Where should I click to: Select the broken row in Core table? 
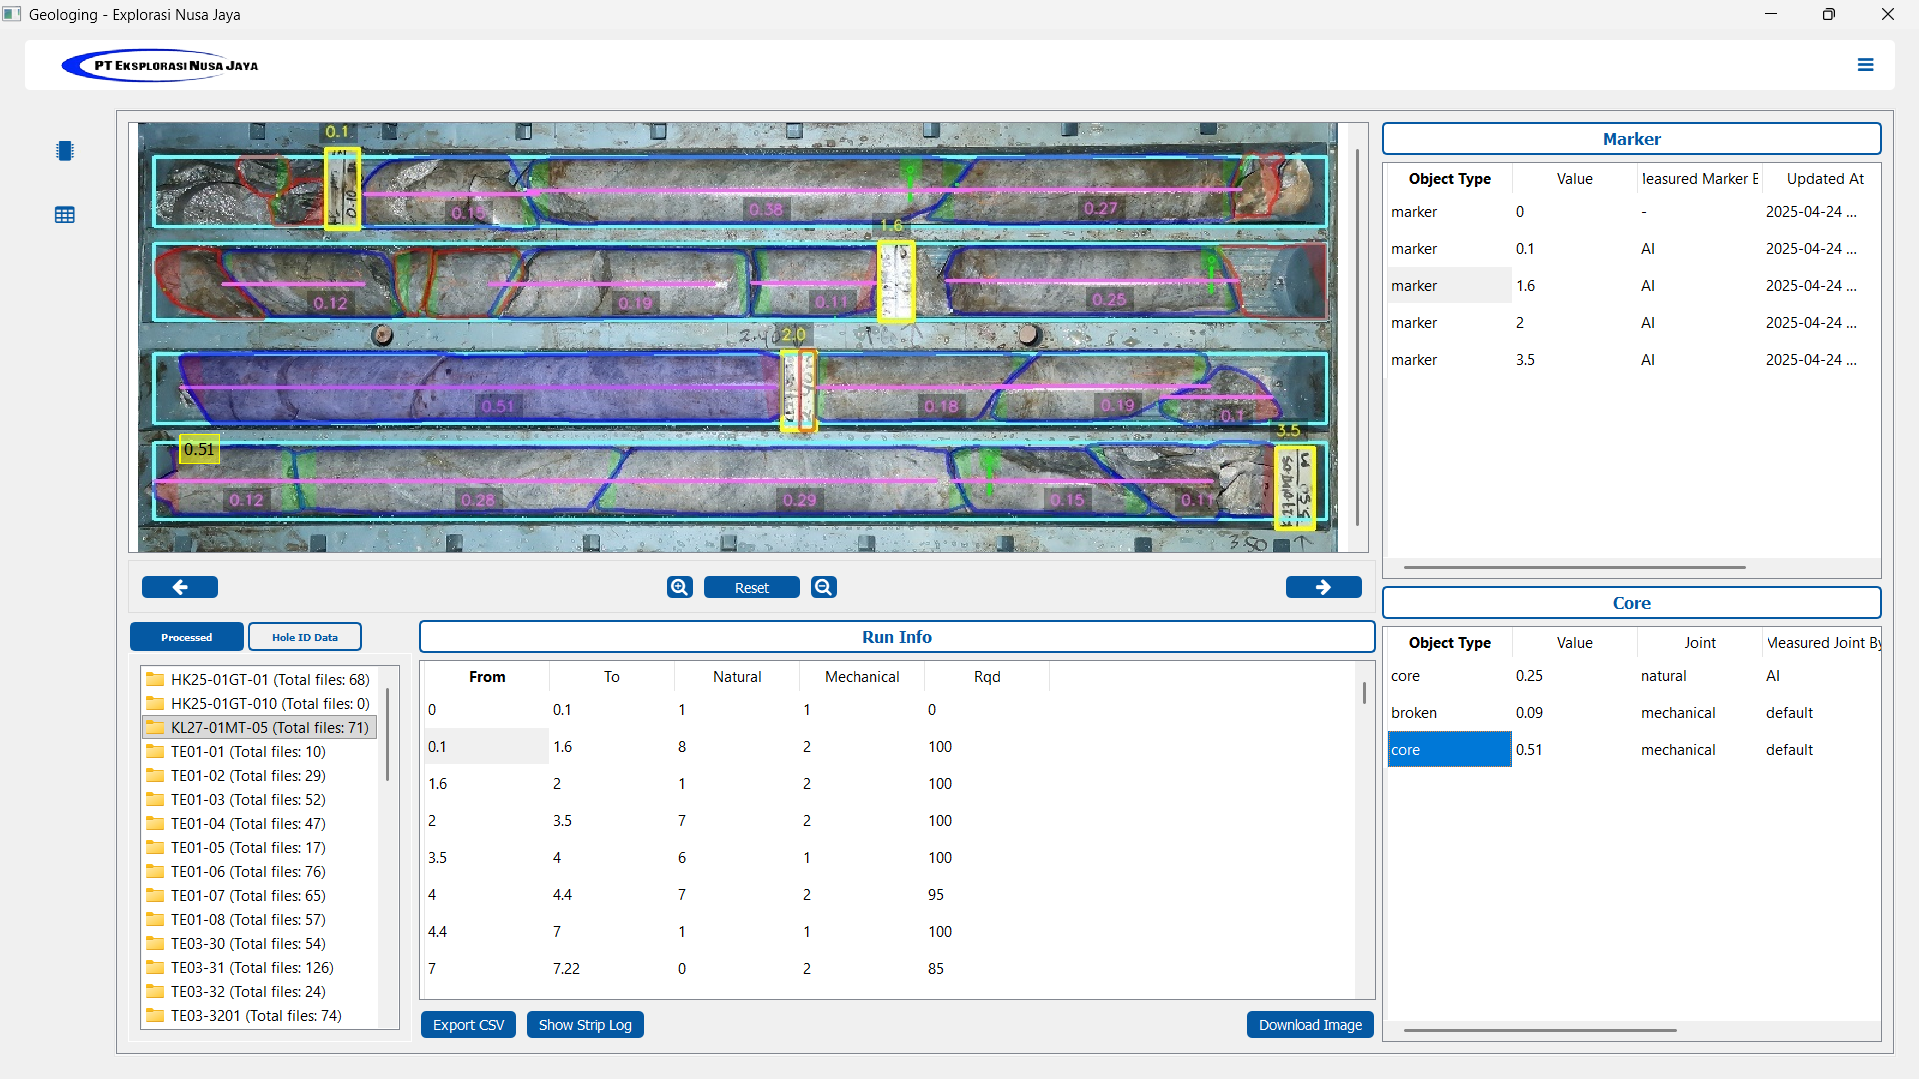tap(1414, 713)
